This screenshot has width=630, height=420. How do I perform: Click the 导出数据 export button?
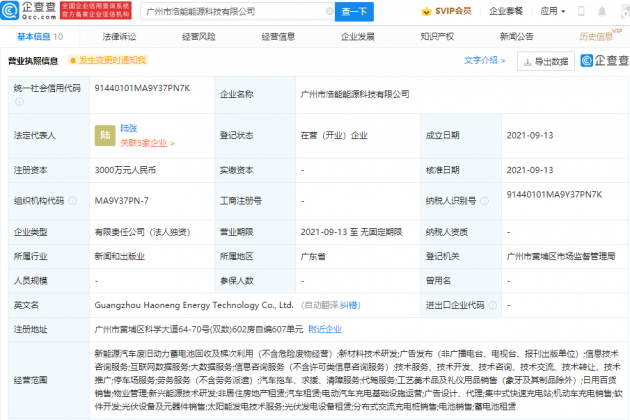[546, 61]
